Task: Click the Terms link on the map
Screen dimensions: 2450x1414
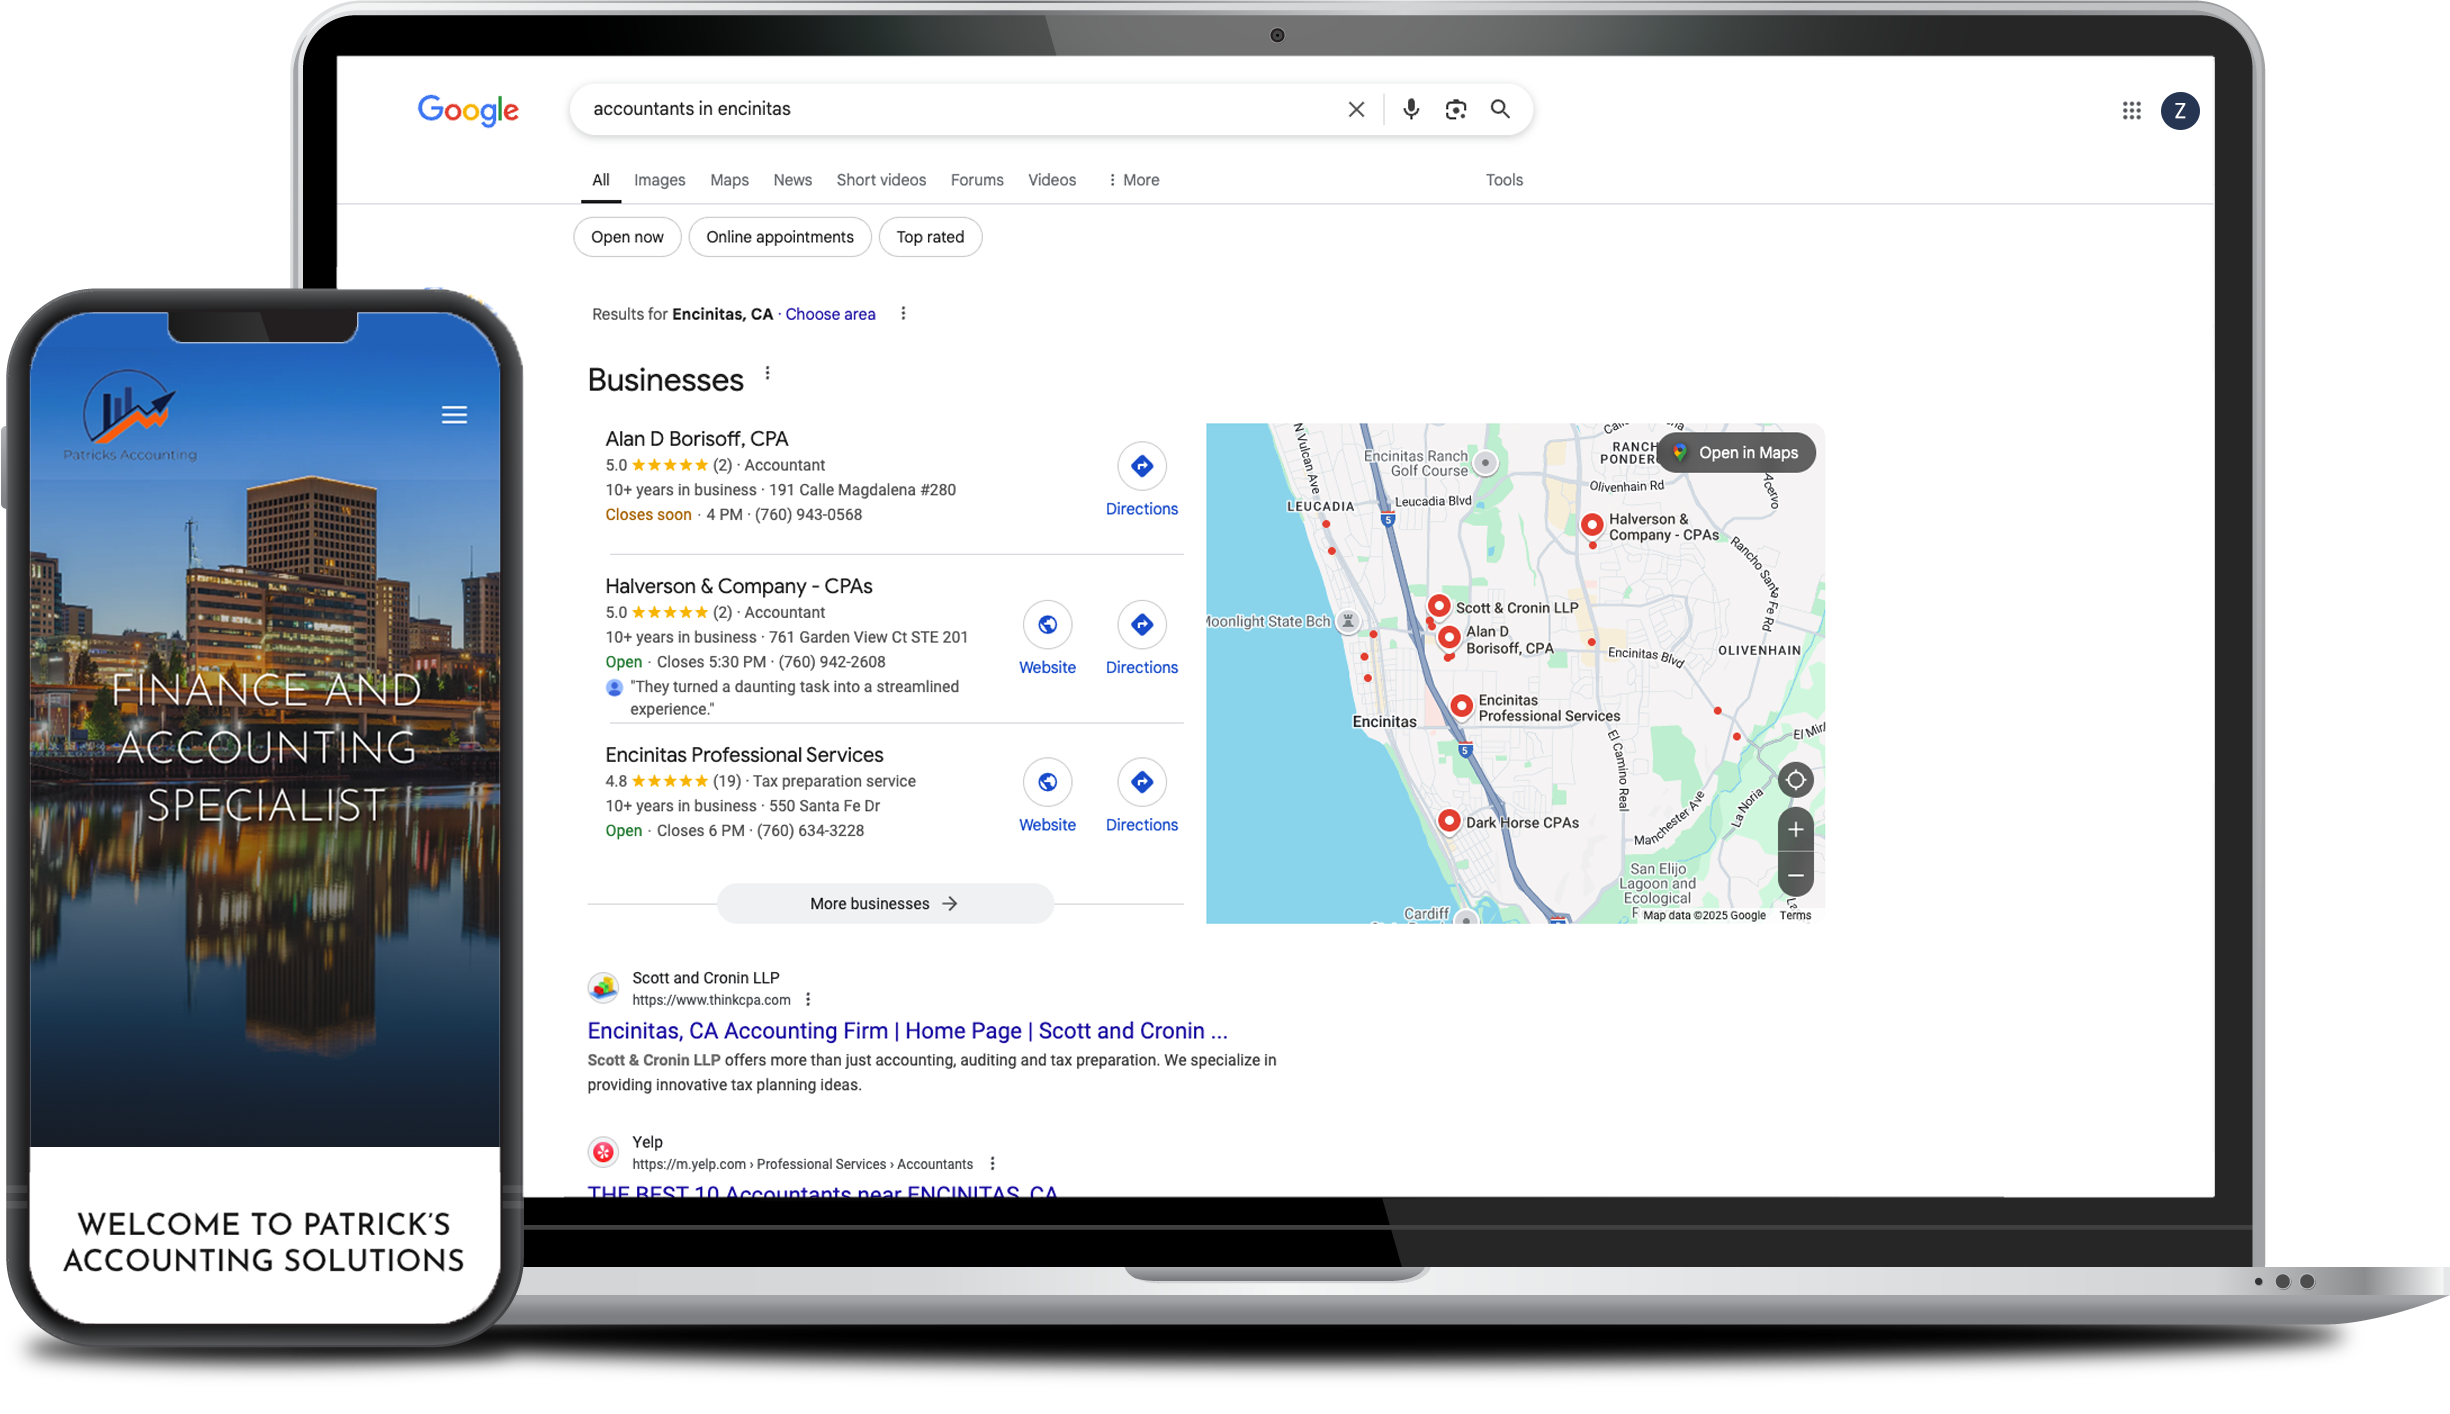Action: click(x=1795, y=916)
